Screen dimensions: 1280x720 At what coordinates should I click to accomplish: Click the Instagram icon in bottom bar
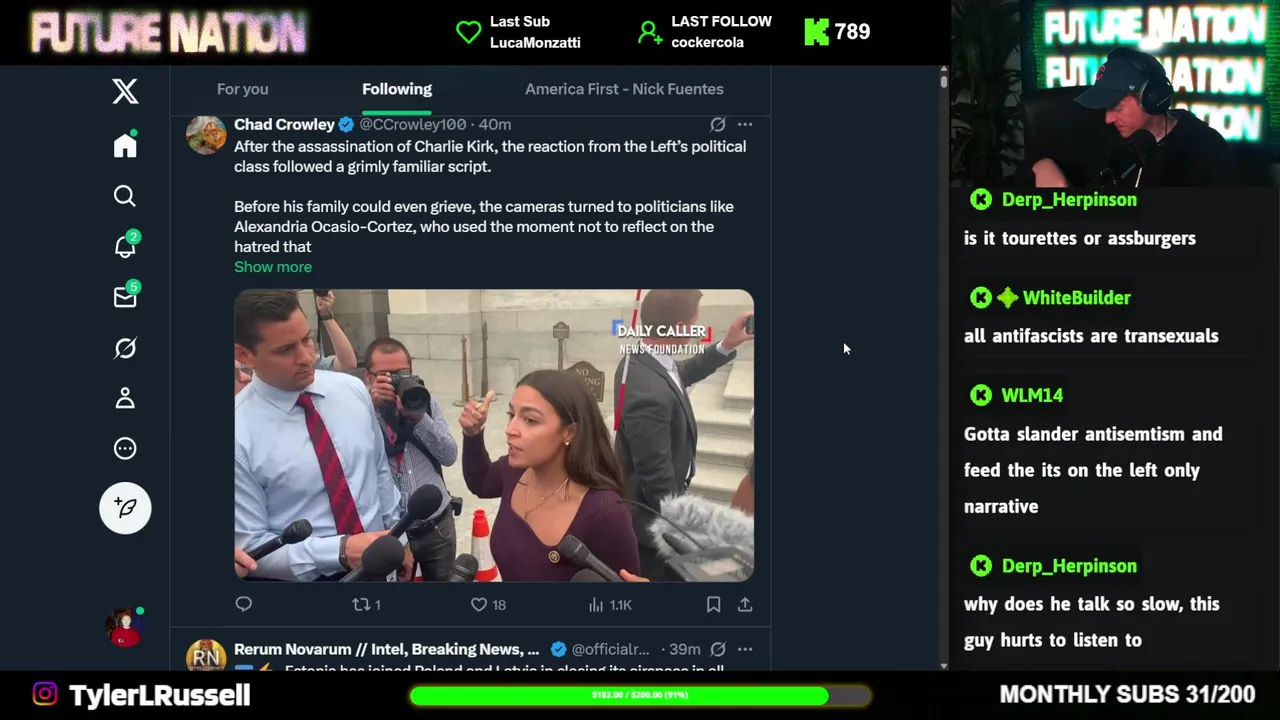pyautogui.click(x=45, y=694)
